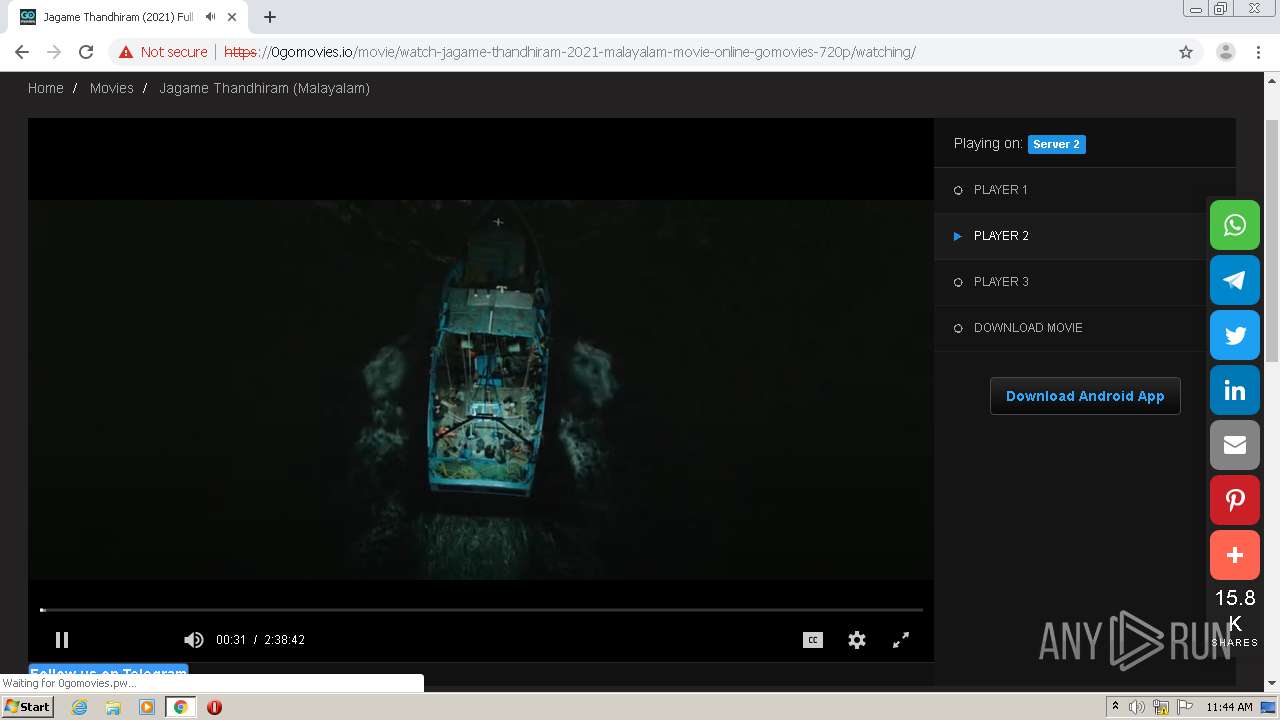The width and height of the screenshot is (1280, 720).
Task: Select the Jagame Thandhiram browser tab
Action: click(x=128, y=17)
